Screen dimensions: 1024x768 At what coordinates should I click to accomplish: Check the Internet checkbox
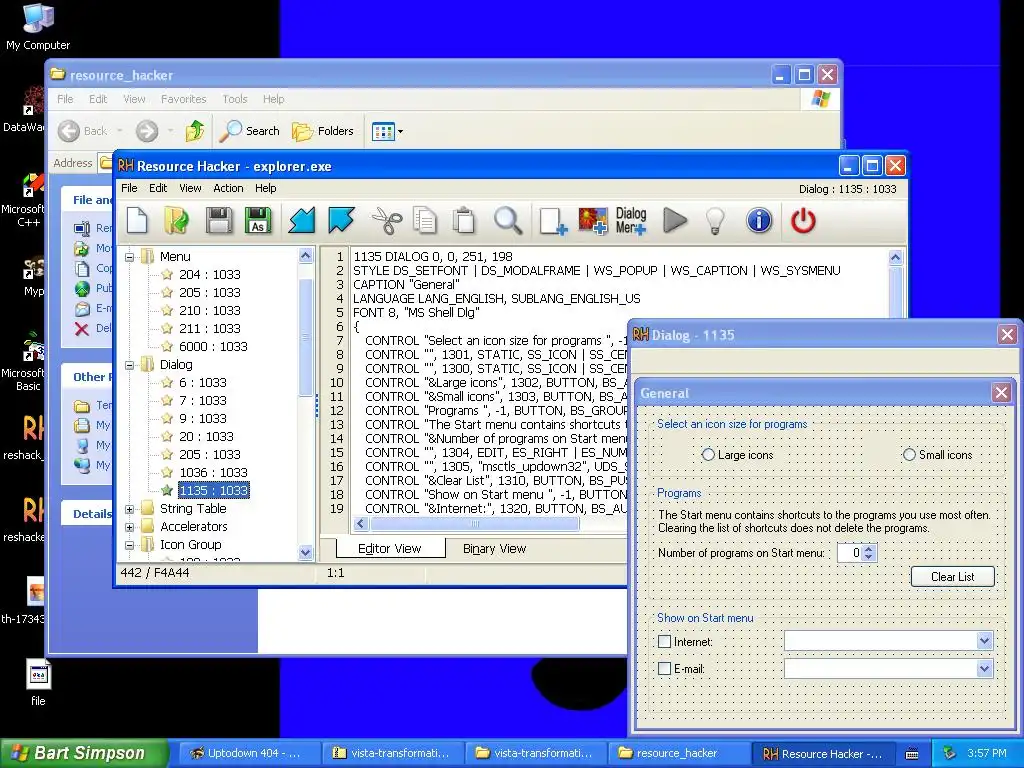[x=664, y=641]
